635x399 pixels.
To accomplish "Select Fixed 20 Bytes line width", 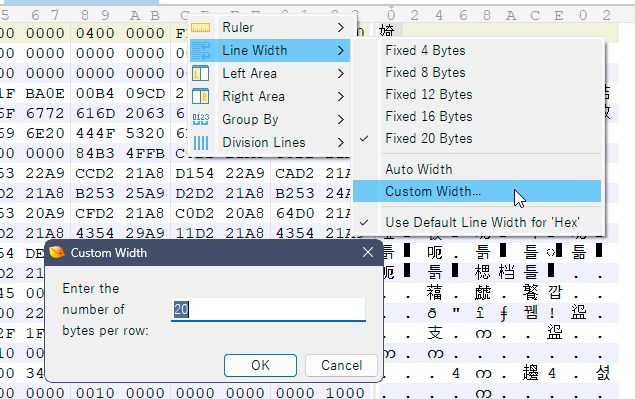I will [477, 139].
